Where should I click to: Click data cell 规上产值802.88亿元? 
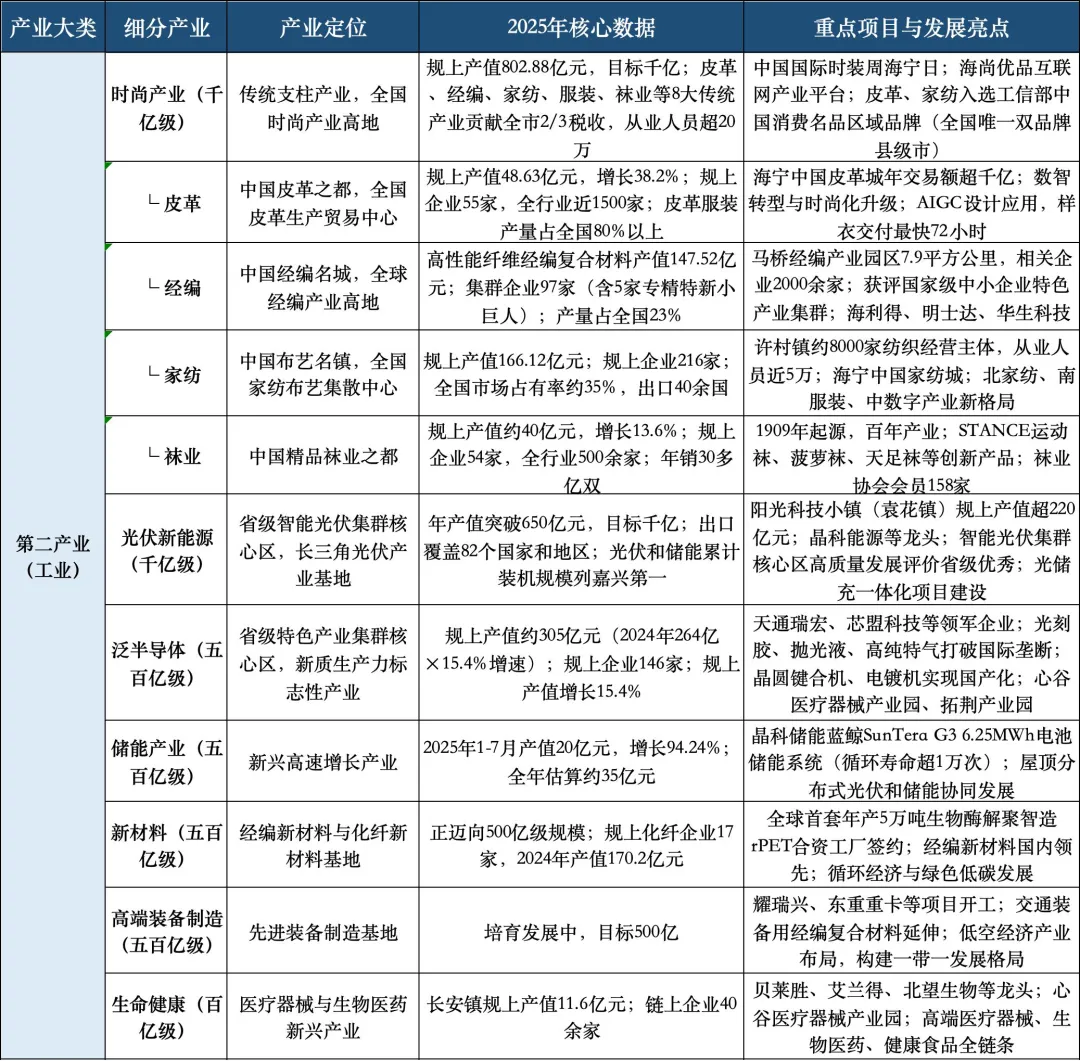581,107
